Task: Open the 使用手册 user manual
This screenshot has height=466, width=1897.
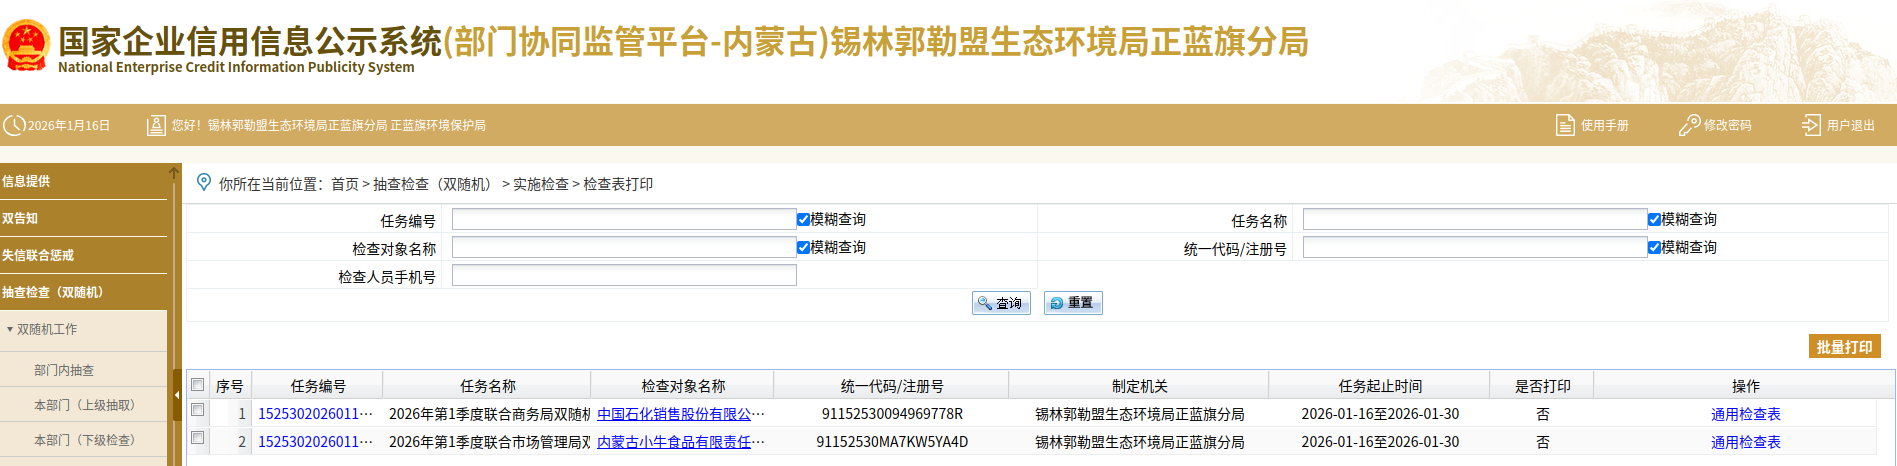Action: point(1593,126)
